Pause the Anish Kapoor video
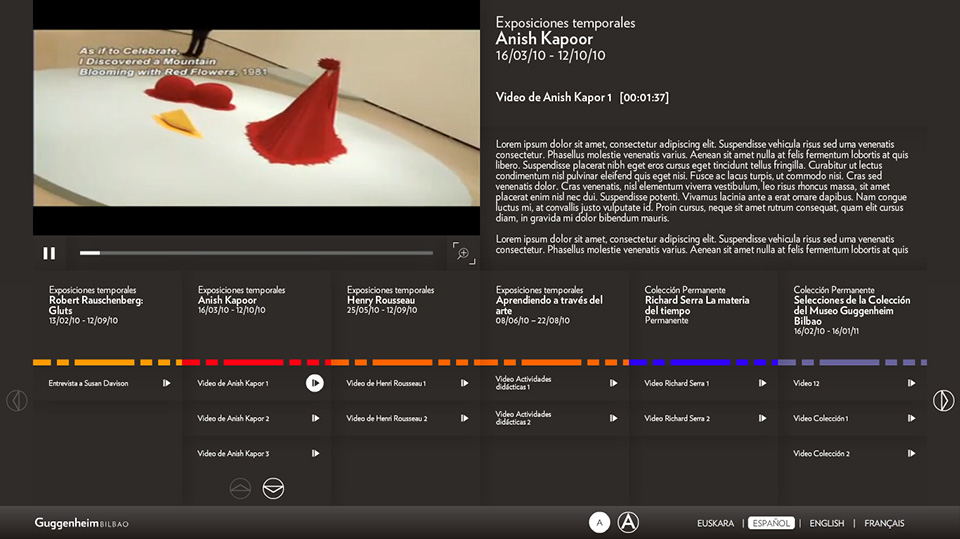 coord(49,253)
